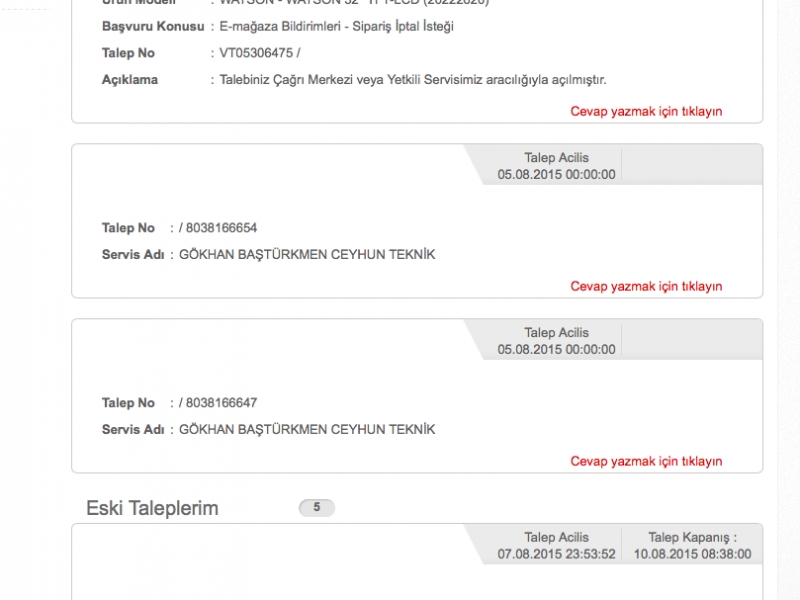This screenshot has height=600, width=800.
Task: Click the Açıklama description sentence
Action: (x=413, y=80)
